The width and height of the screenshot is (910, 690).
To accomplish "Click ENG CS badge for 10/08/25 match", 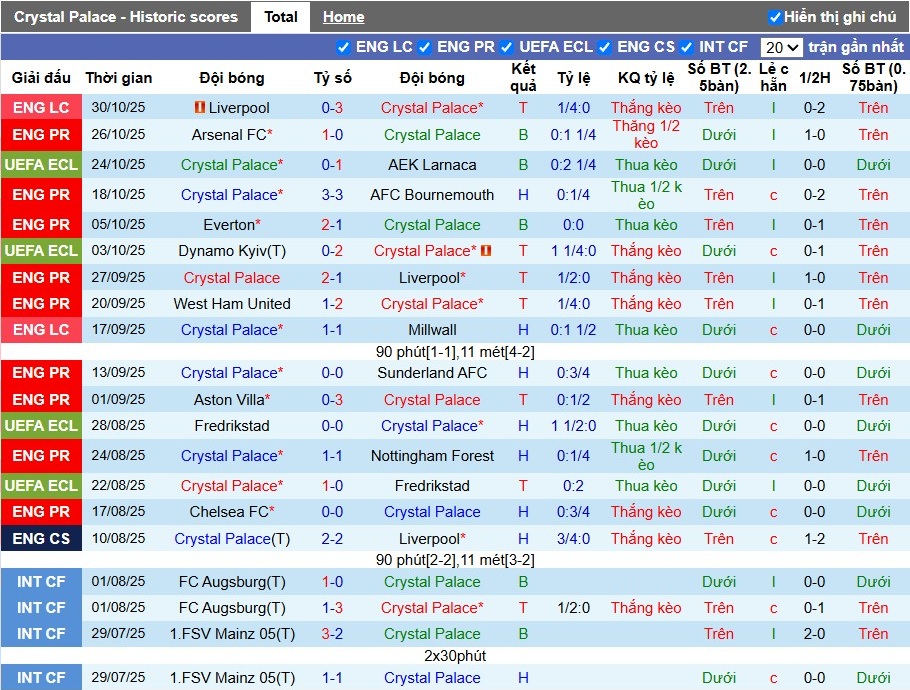I will tap(41, 539).
